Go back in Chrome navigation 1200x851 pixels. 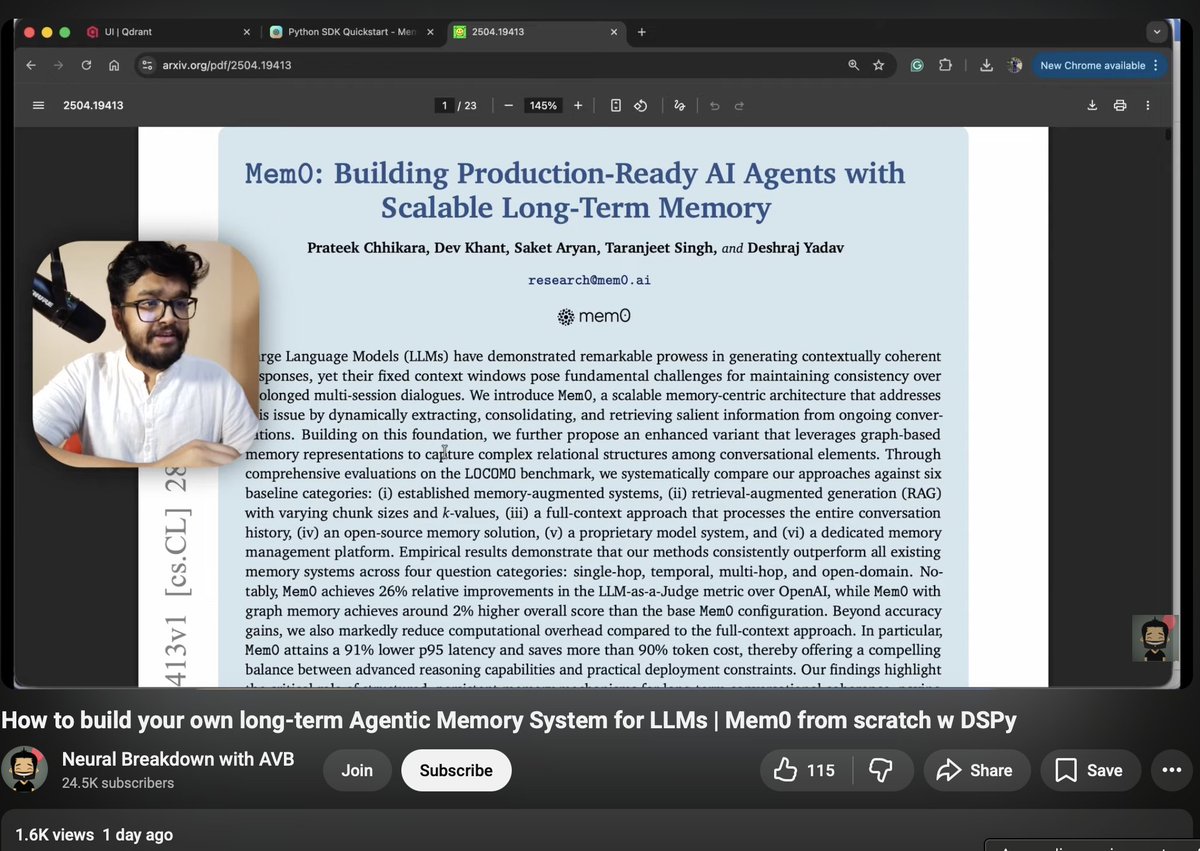tap(31, 65)
